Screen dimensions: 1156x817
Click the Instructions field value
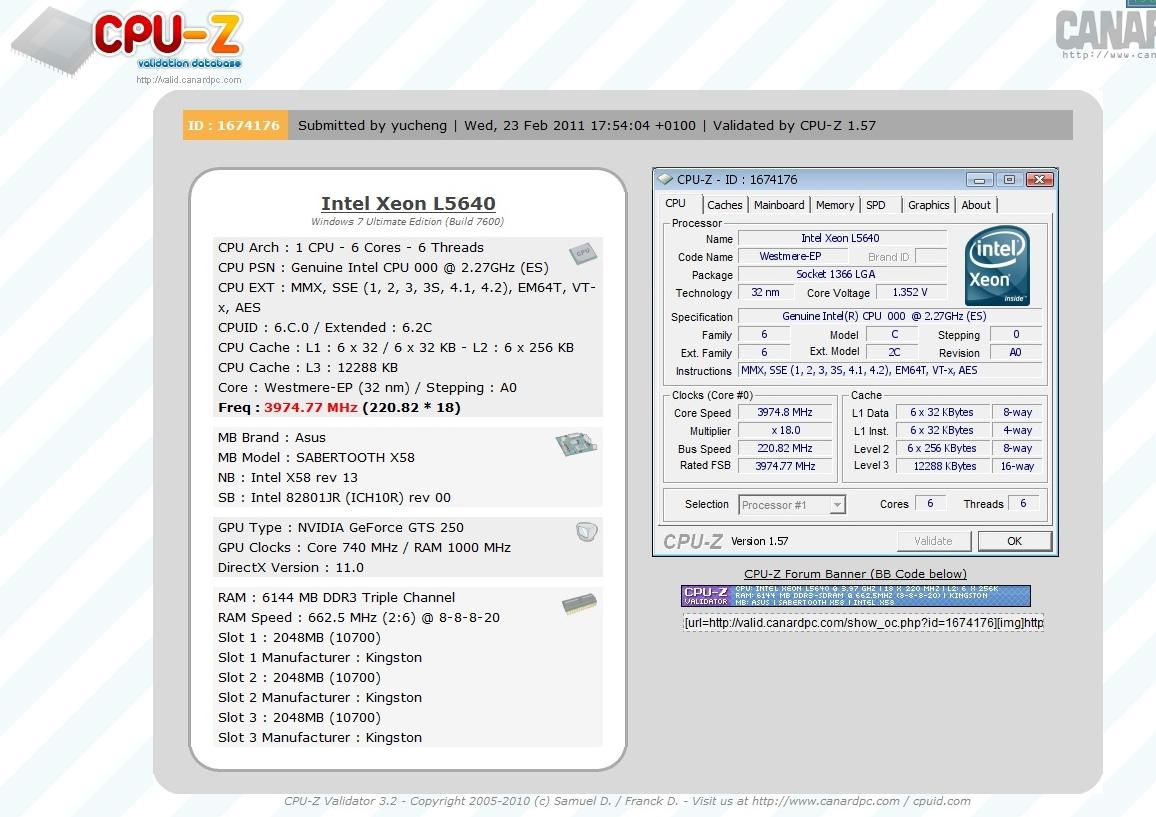890,370
